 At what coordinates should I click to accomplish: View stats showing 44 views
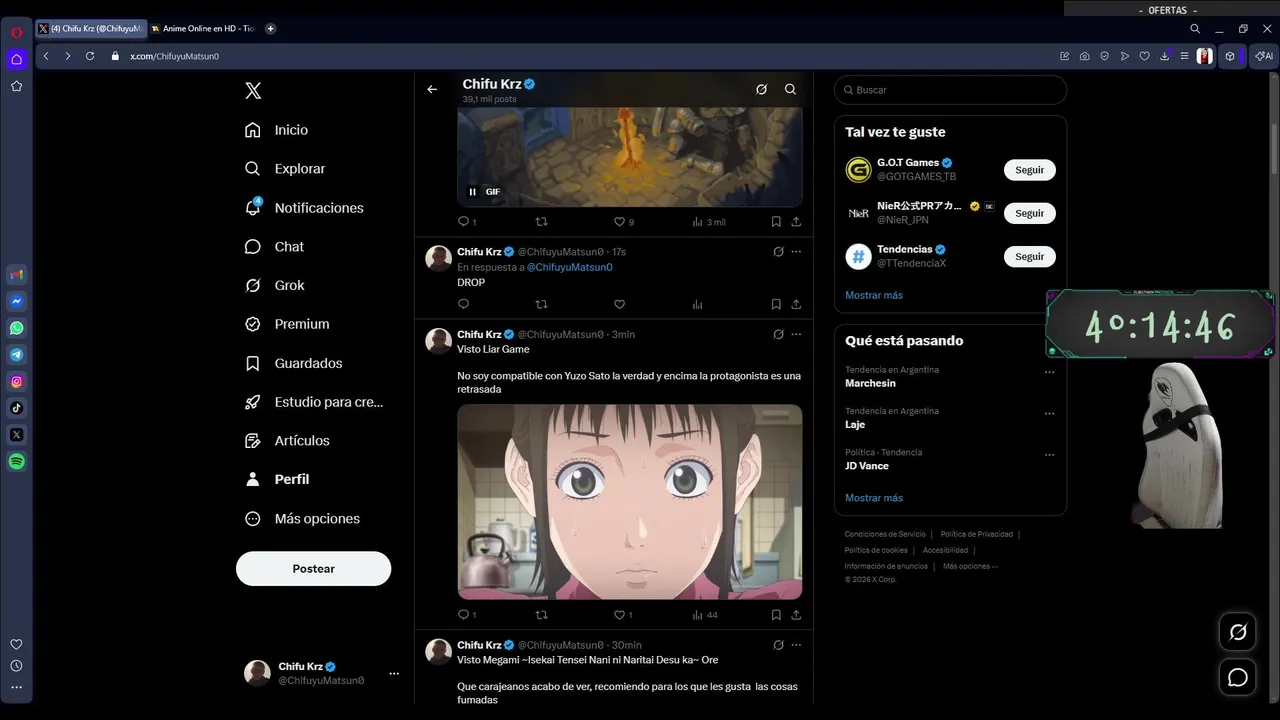(x=705, y=615)
